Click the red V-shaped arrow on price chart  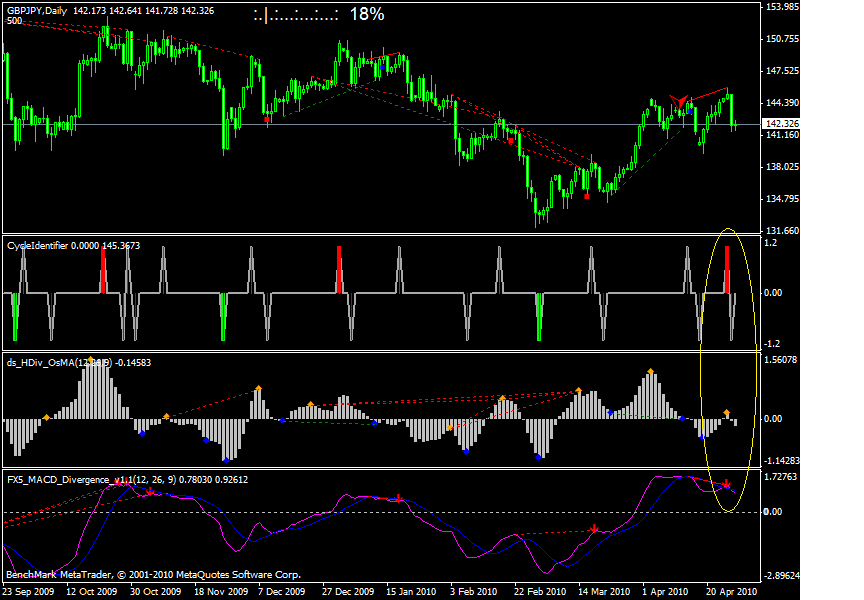679,101
